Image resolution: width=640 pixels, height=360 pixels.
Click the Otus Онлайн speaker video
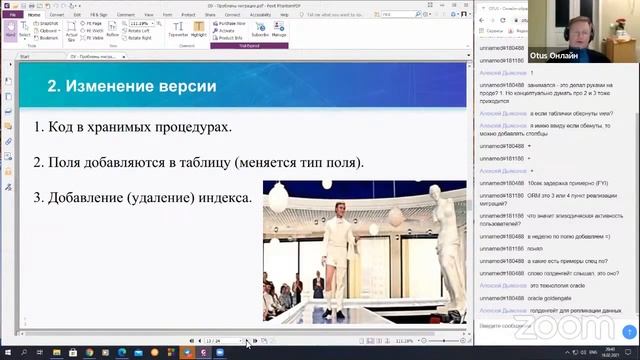pos(584,31)
